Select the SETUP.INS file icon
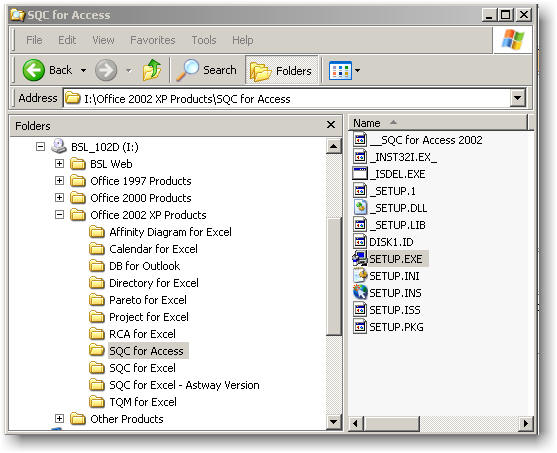This screenshot has width=557, height=453. [360, 293]
